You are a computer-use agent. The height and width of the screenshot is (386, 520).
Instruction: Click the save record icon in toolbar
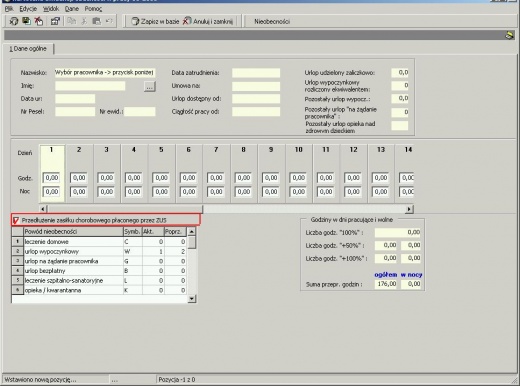26,21
